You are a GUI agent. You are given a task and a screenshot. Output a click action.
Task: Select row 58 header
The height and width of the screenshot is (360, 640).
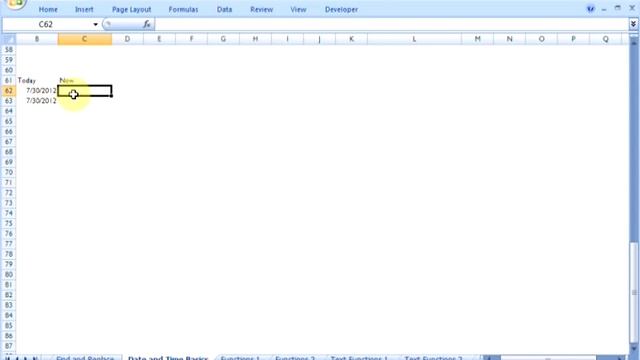9,50
